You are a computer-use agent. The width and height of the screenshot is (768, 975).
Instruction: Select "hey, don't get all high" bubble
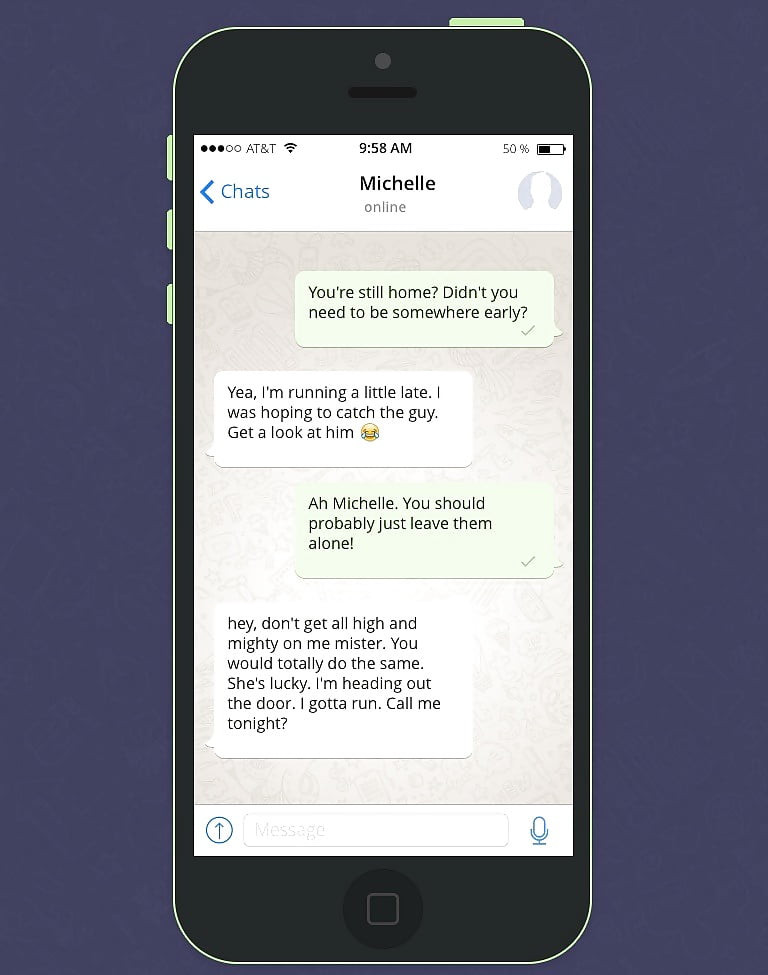click(x=343, y=680)
